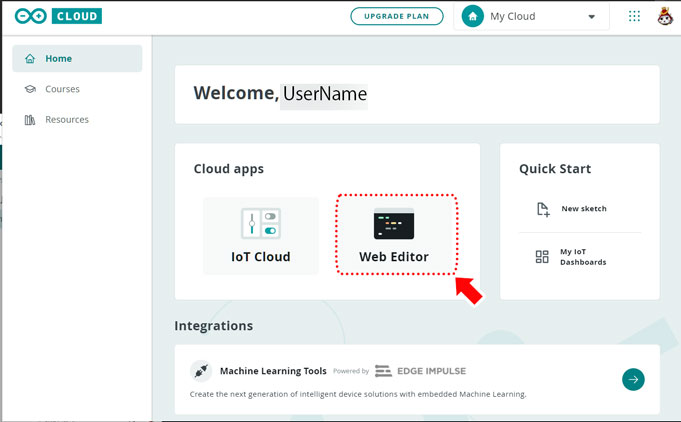Open the user profile avatar
This screenshot has width=681, height=422.
(x=665, y=16)
